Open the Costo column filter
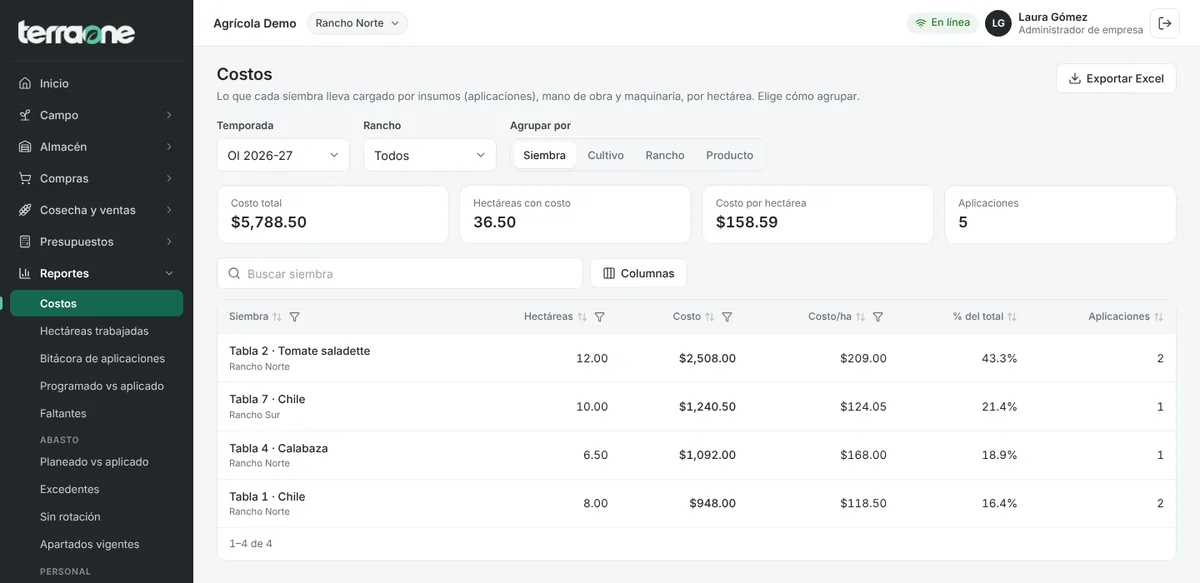 [727, 317]
